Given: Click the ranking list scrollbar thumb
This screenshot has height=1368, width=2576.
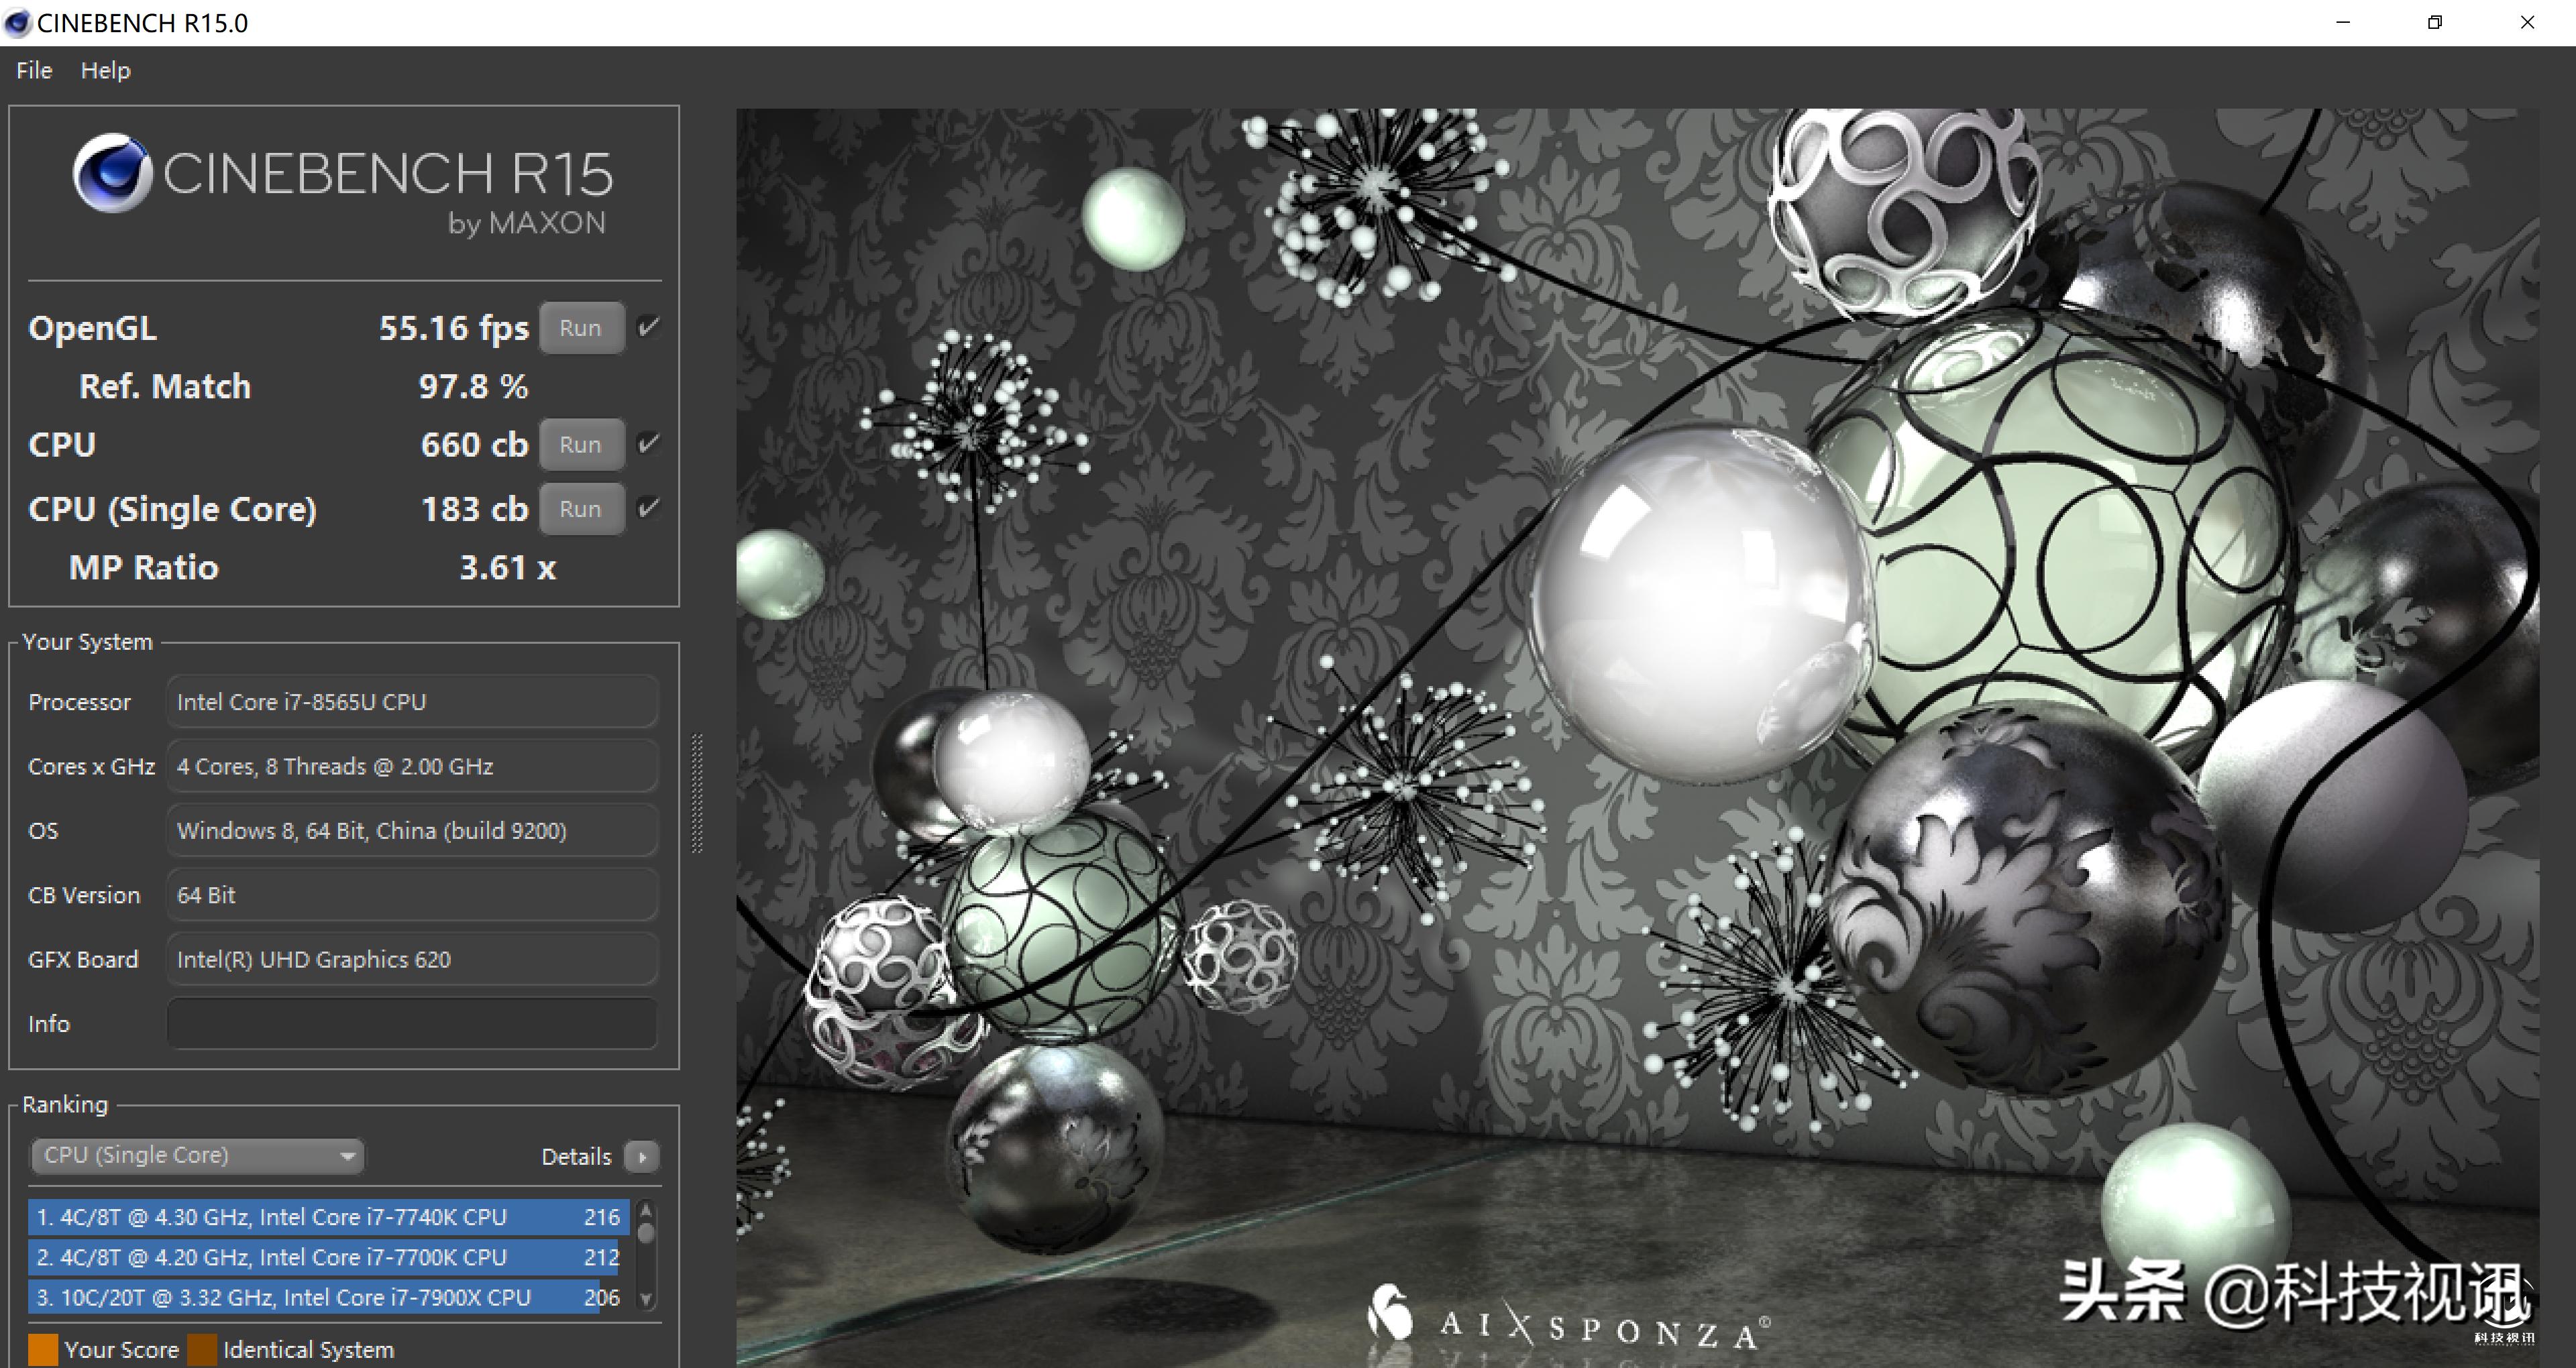Looking at the screenshot, I should pyautogui.click(x=646, y=1233).
